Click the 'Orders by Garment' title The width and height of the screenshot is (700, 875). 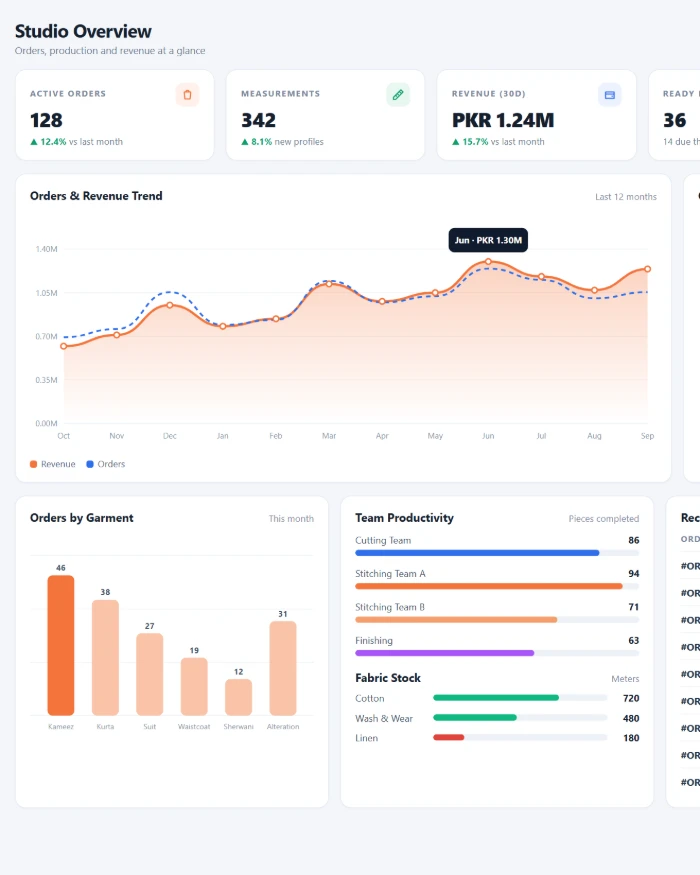pos(81,518)
